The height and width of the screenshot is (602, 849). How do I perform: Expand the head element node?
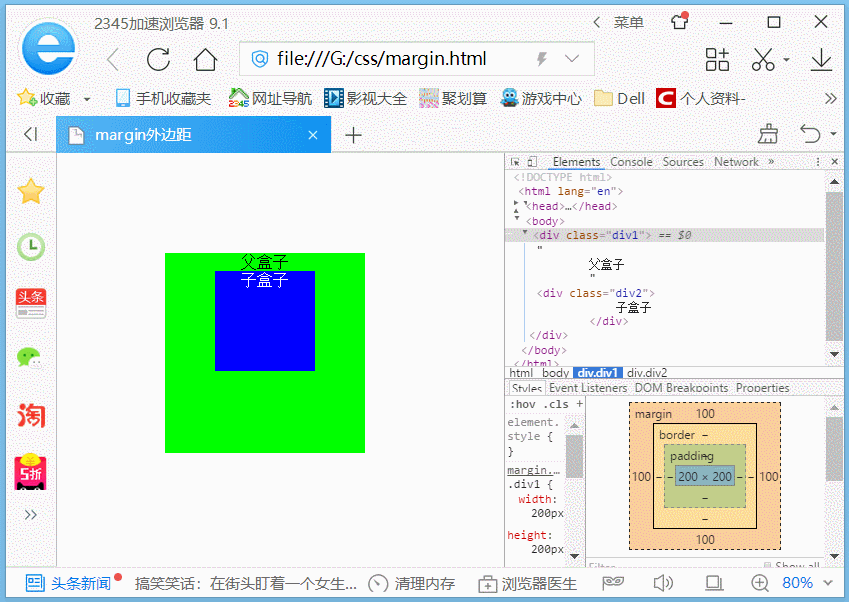[x=516, y=203]
